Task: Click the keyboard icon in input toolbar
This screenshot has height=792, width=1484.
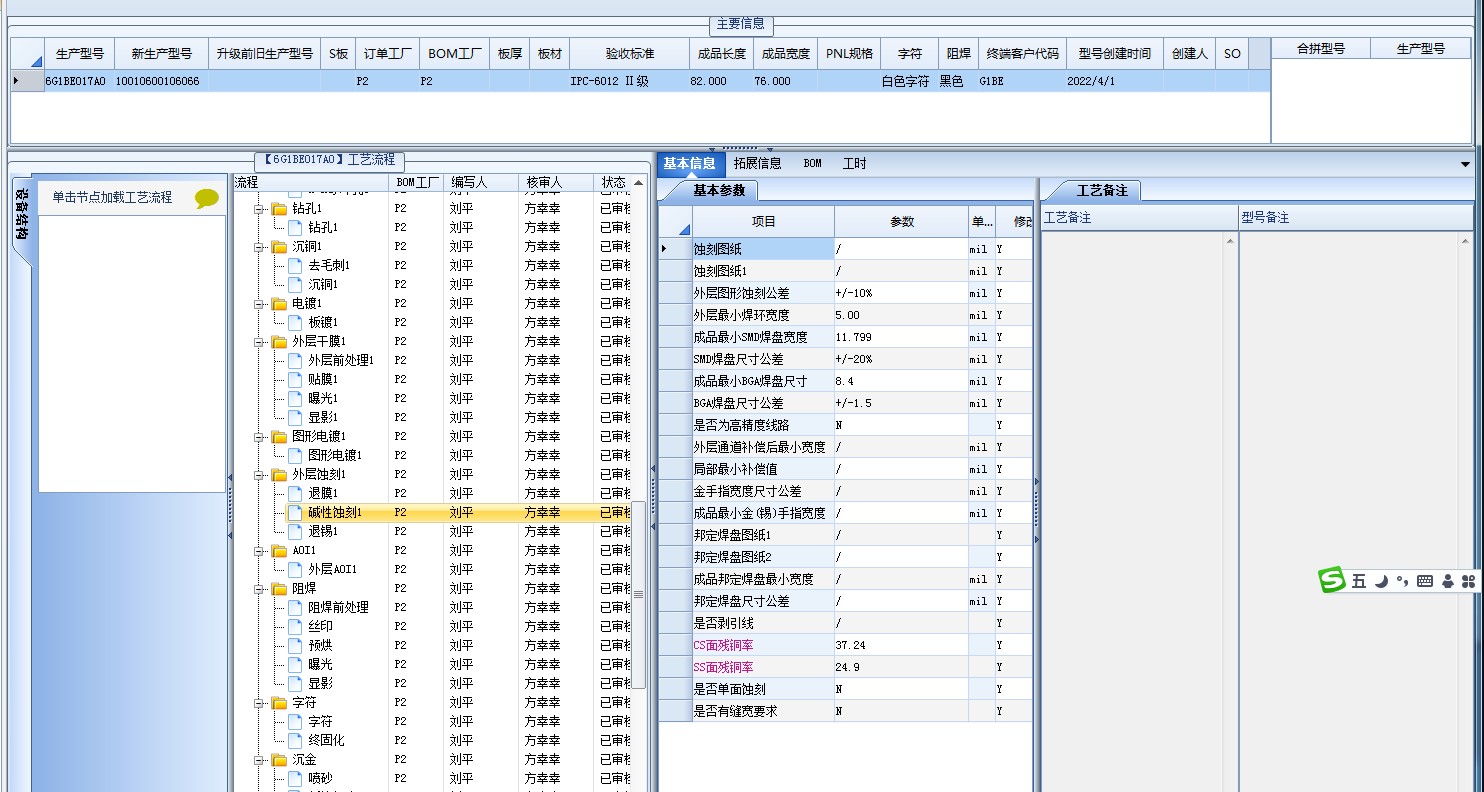Action: 1425,581
